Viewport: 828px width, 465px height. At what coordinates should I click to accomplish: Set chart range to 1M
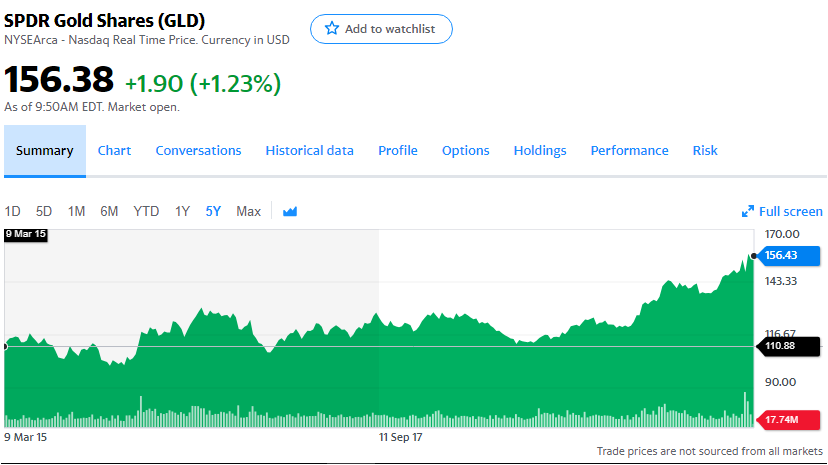tap(77, 212)
